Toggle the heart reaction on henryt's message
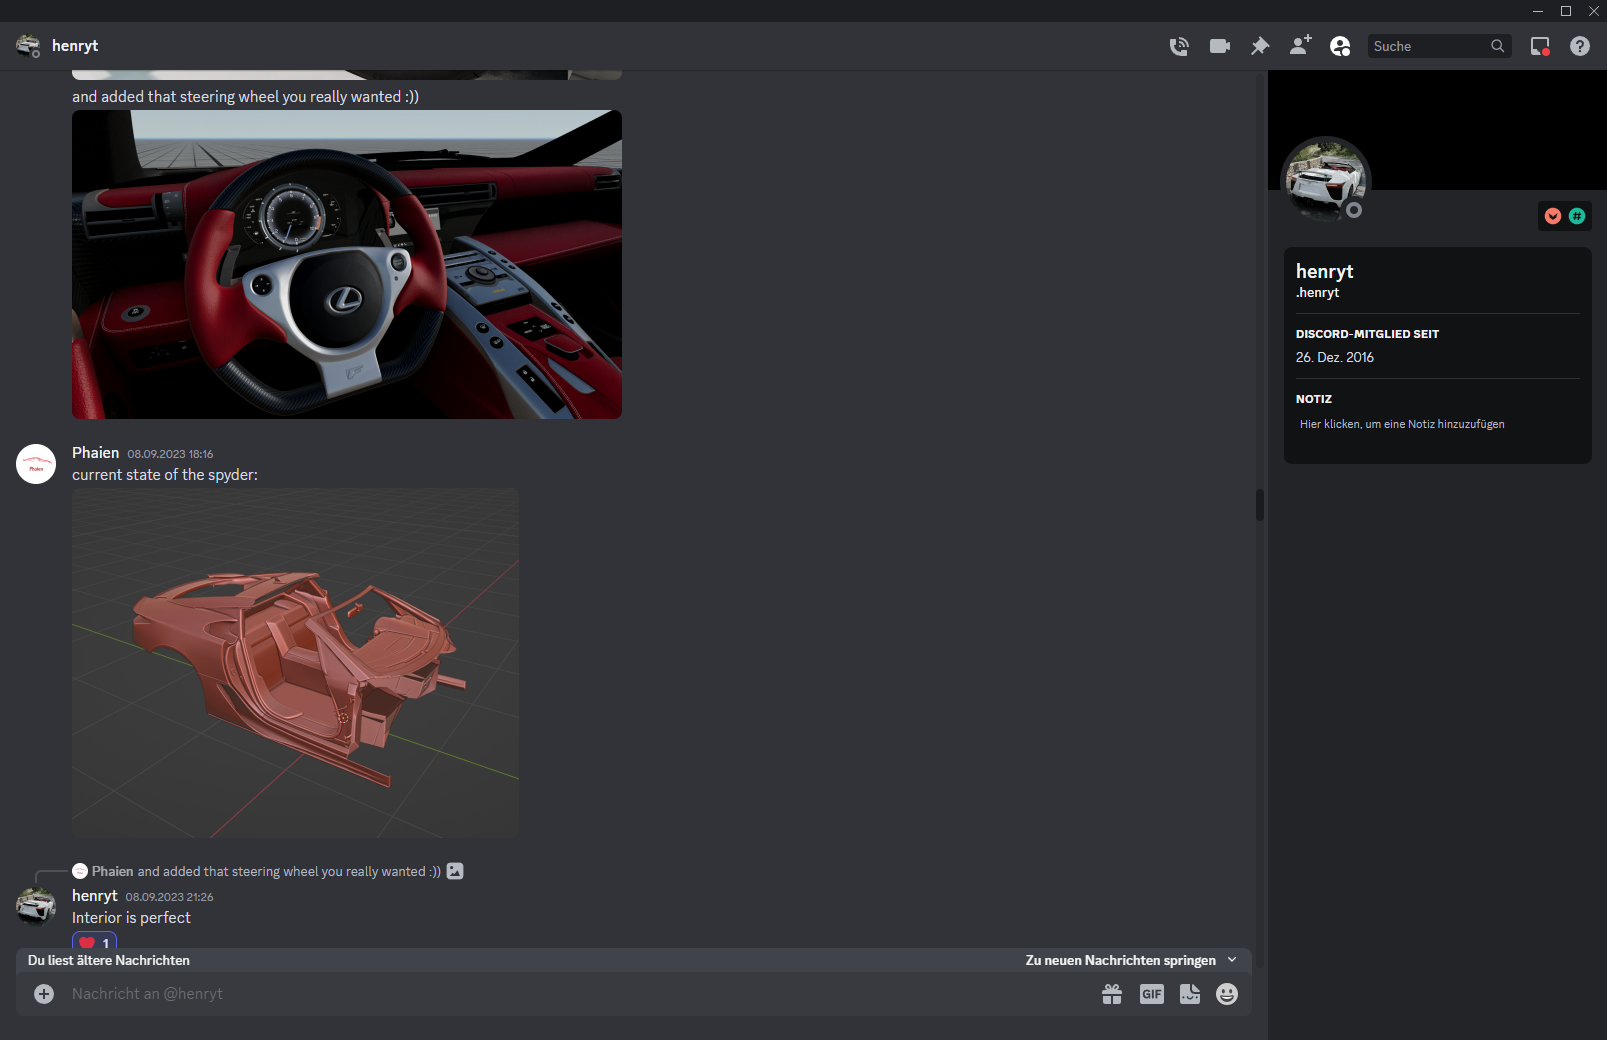This screenshot has width=1607, height=1040. (94, 942)
